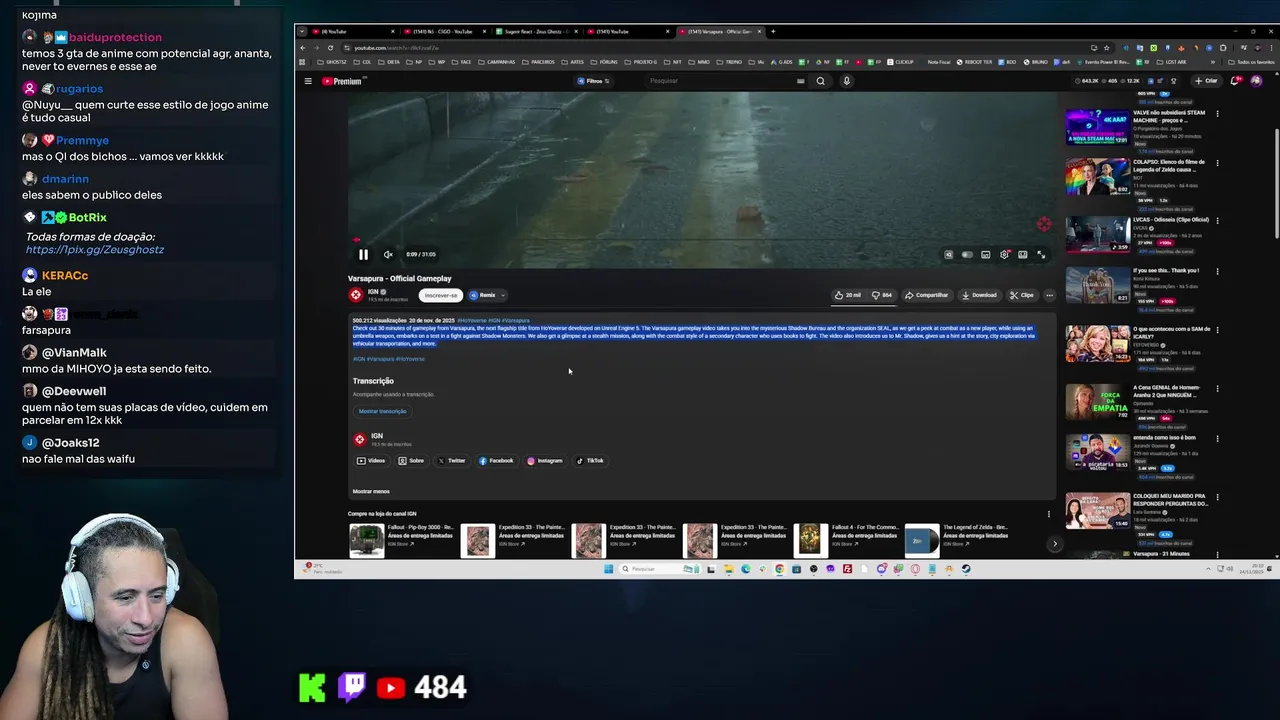Start voice search with microphone icon
This screenshot has width=1280, height=720.
tap(846, 81)
